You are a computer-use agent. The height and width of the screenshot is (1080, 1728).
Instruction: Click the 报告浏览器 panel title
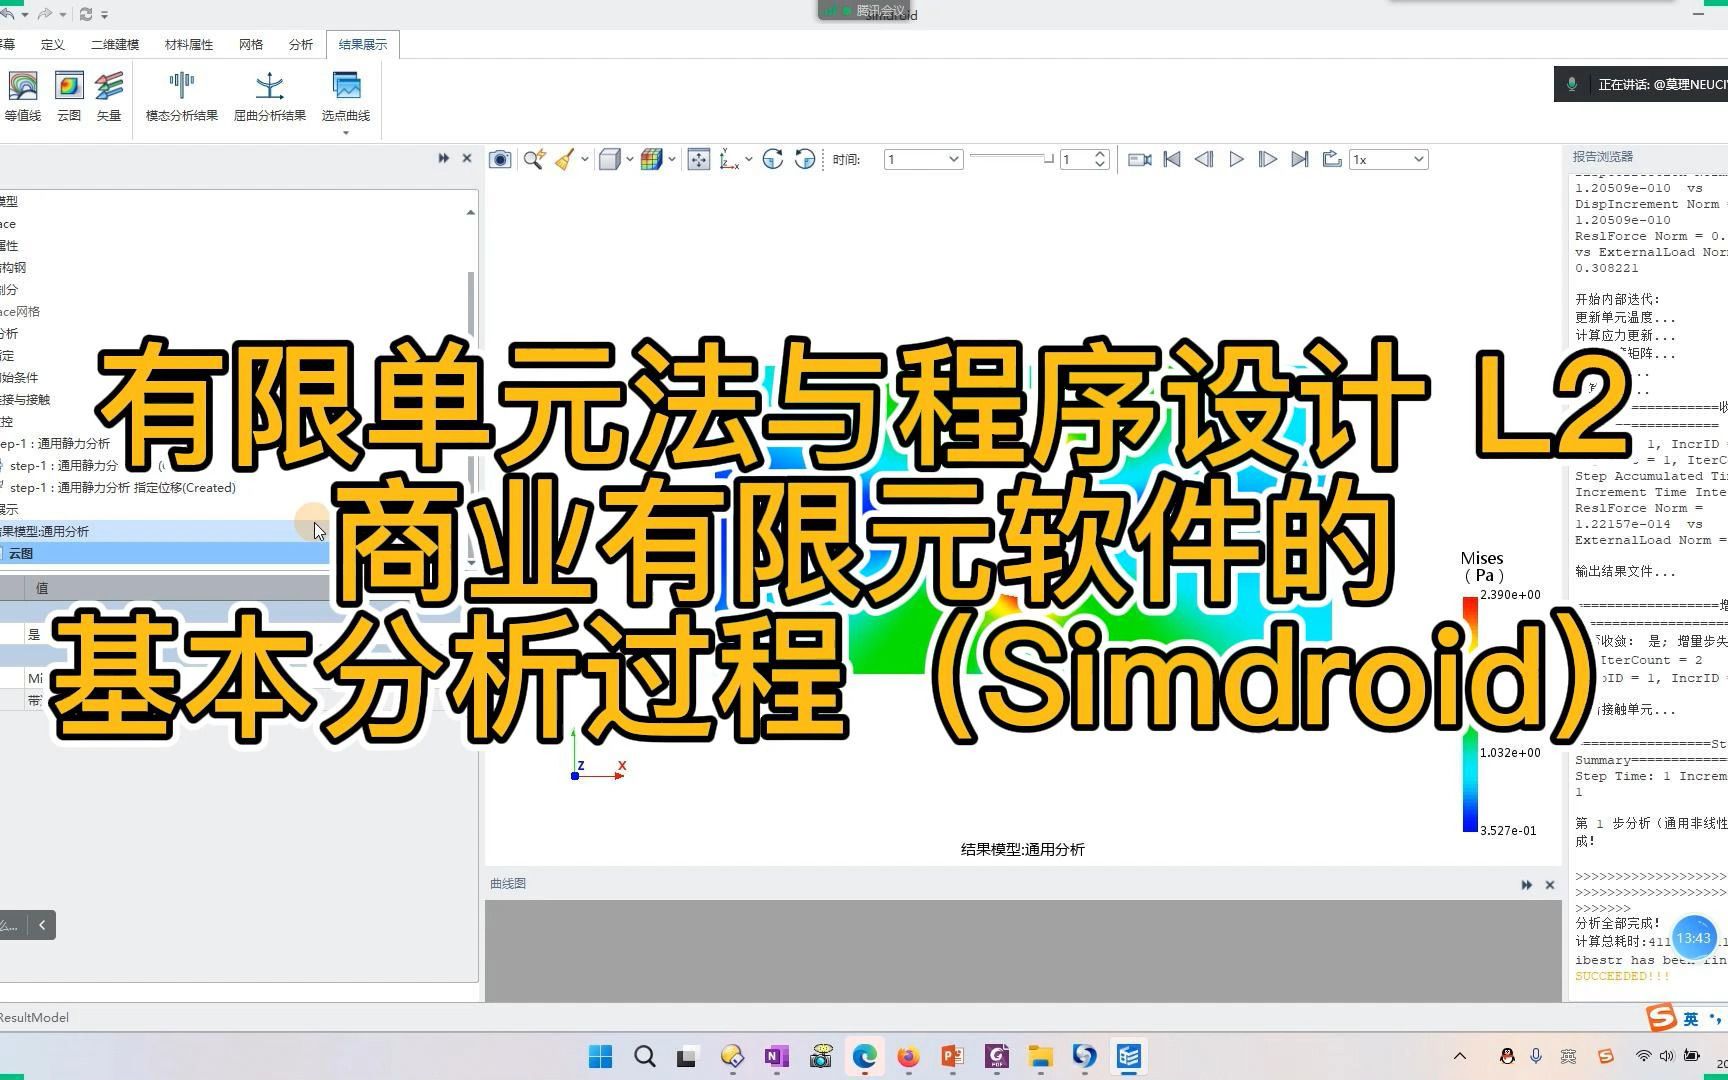[1602, 157]
